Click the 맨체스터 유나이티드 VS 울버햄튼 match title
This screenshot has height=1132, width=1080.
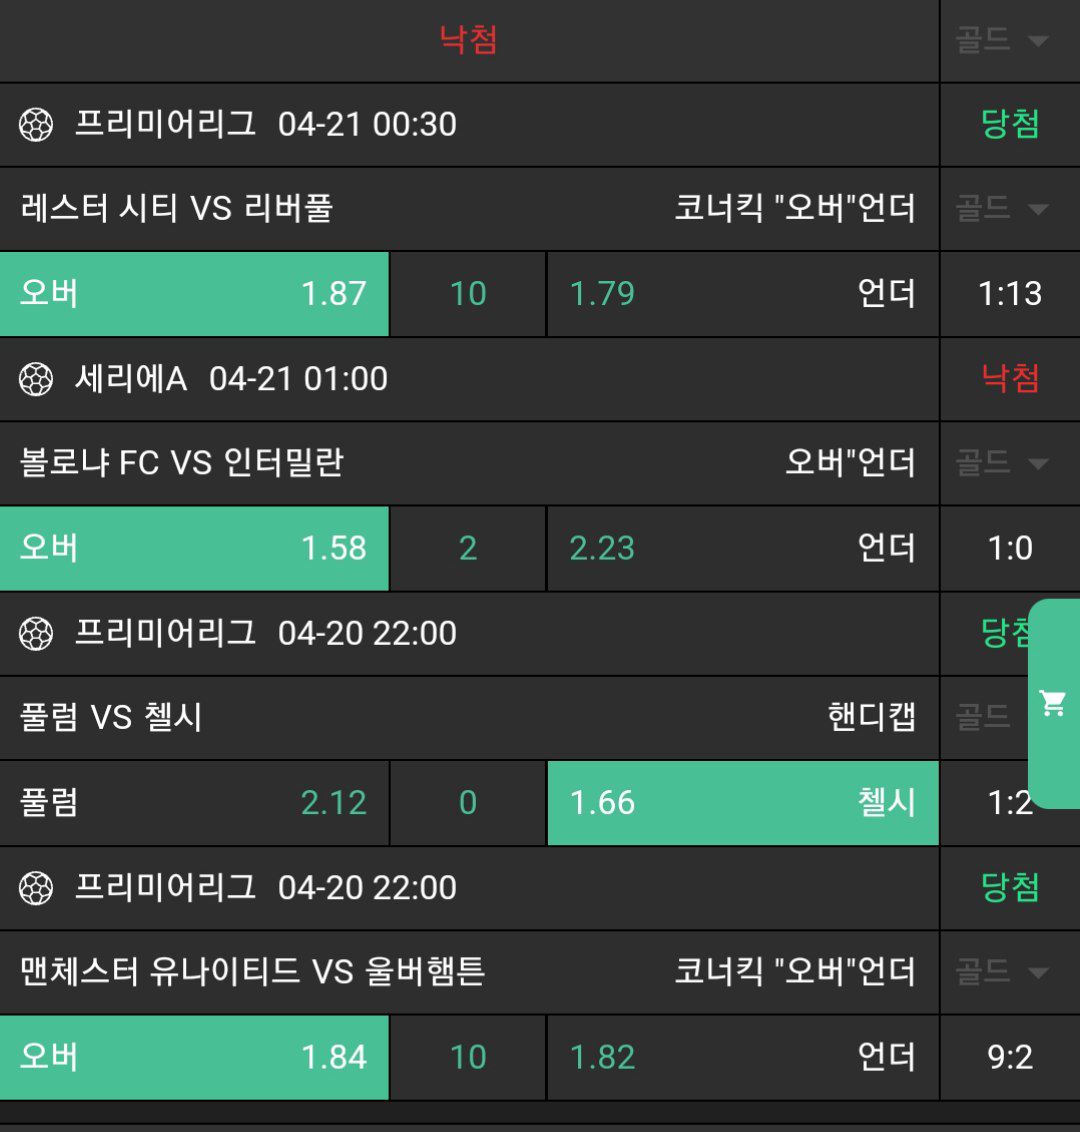point(252,971)
